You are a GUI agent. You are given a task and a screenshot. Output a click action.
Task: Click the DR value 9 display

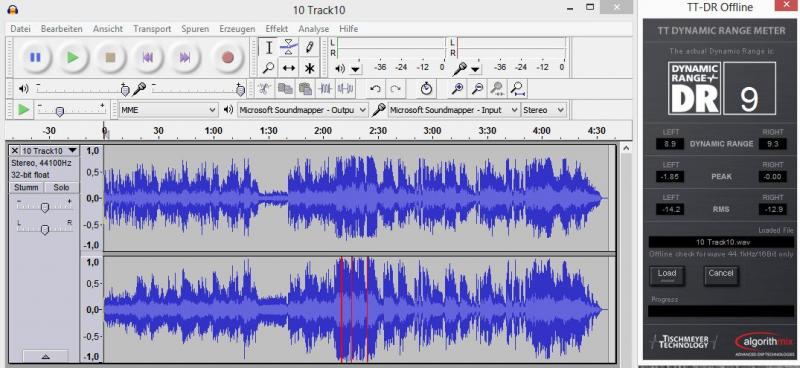coord(749,88)
